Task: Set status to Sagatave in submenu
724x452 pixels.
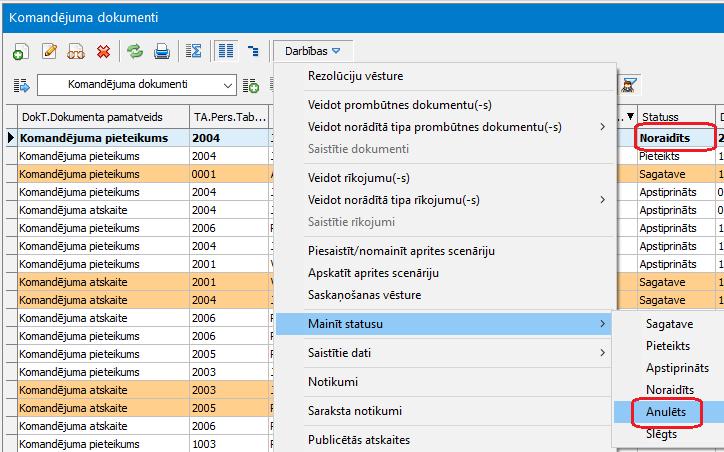Action: pyautogui.click(x=669, y=324)
